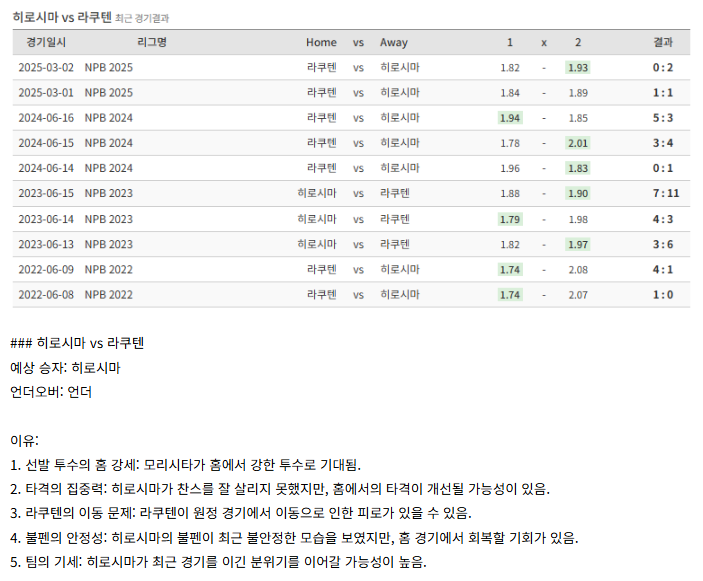The image size is (703, 581).
Task: Select the 1.98 odds value
Action: 578,219
